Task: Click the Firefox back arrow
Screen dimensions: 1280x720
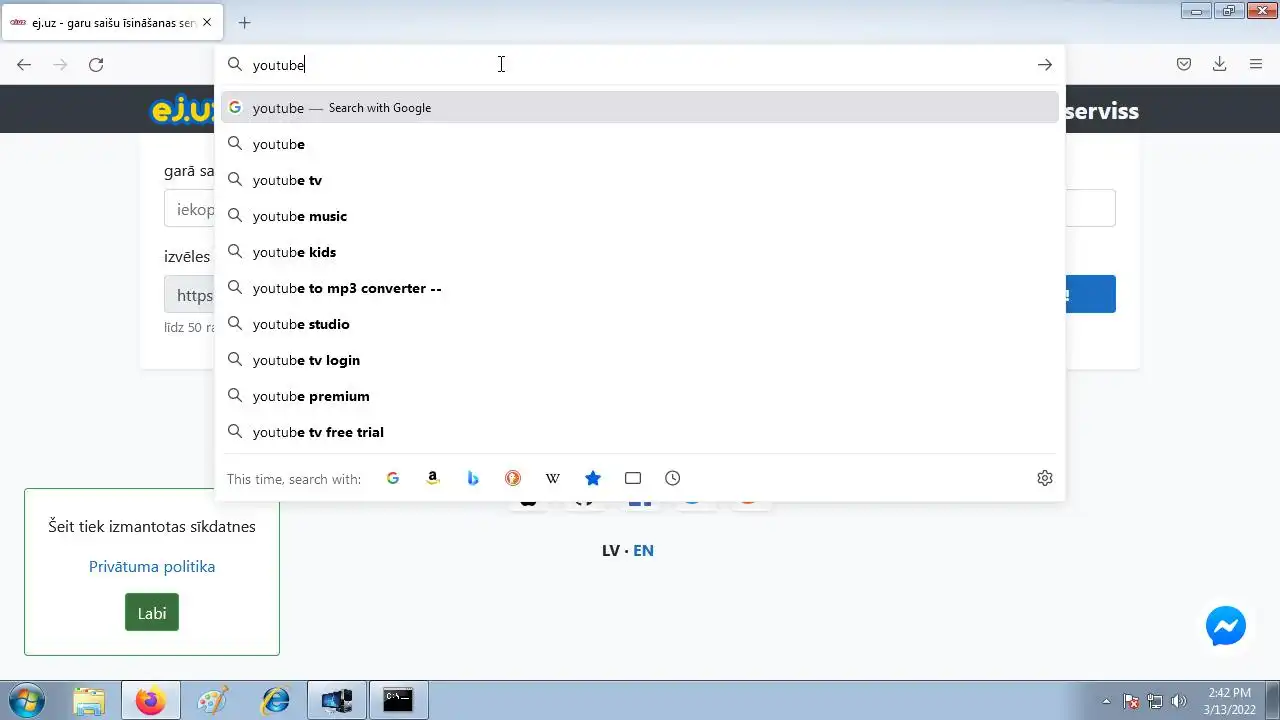Action: 24,65
